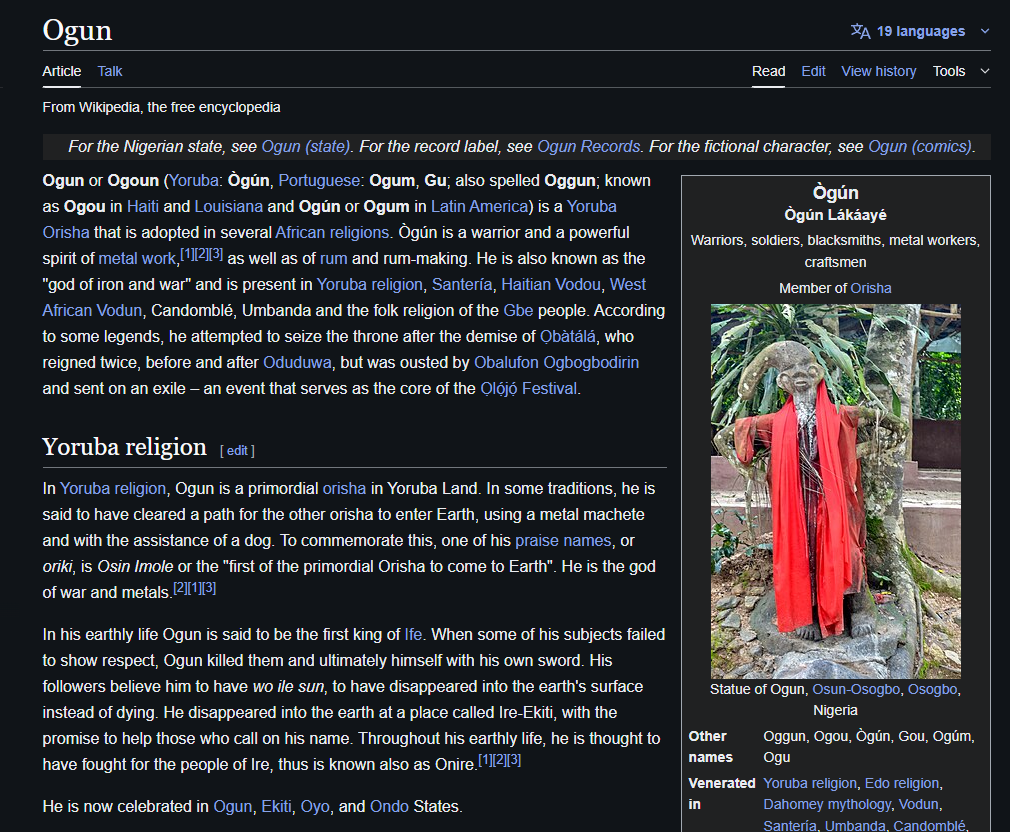Open the Orisha link in infobox
Screen dimensions: 1010x832
[x=870, y=288]
